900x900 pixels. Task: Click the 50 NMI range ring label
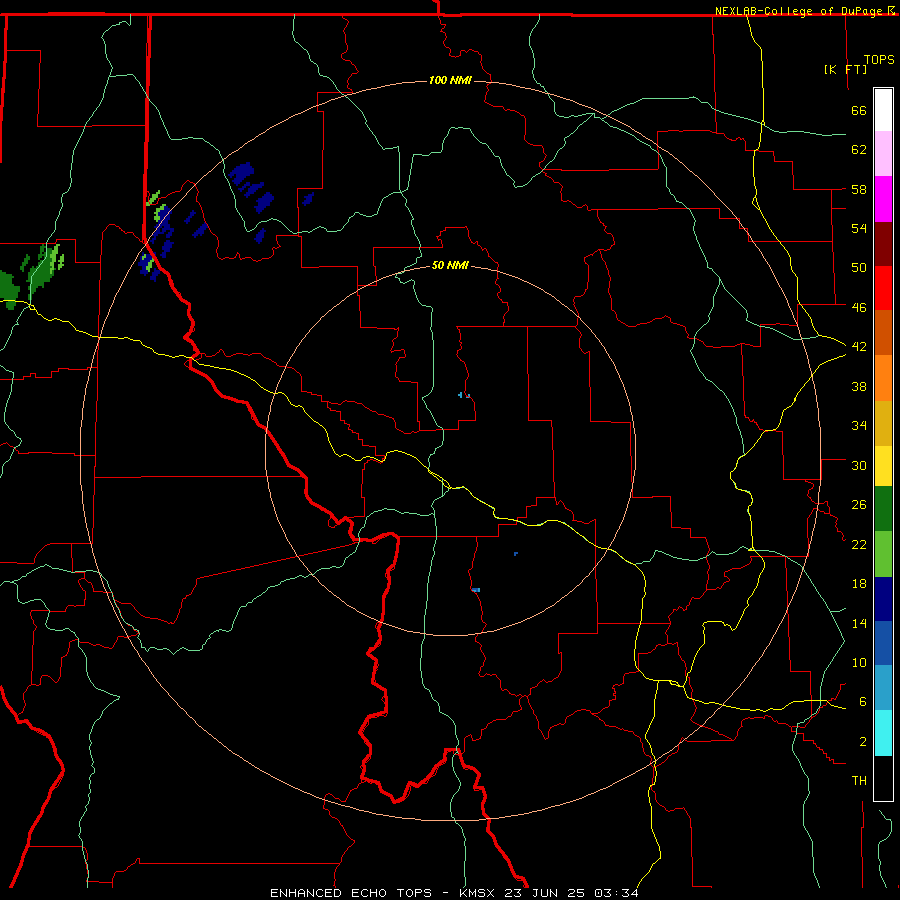(x=450, y=265)
